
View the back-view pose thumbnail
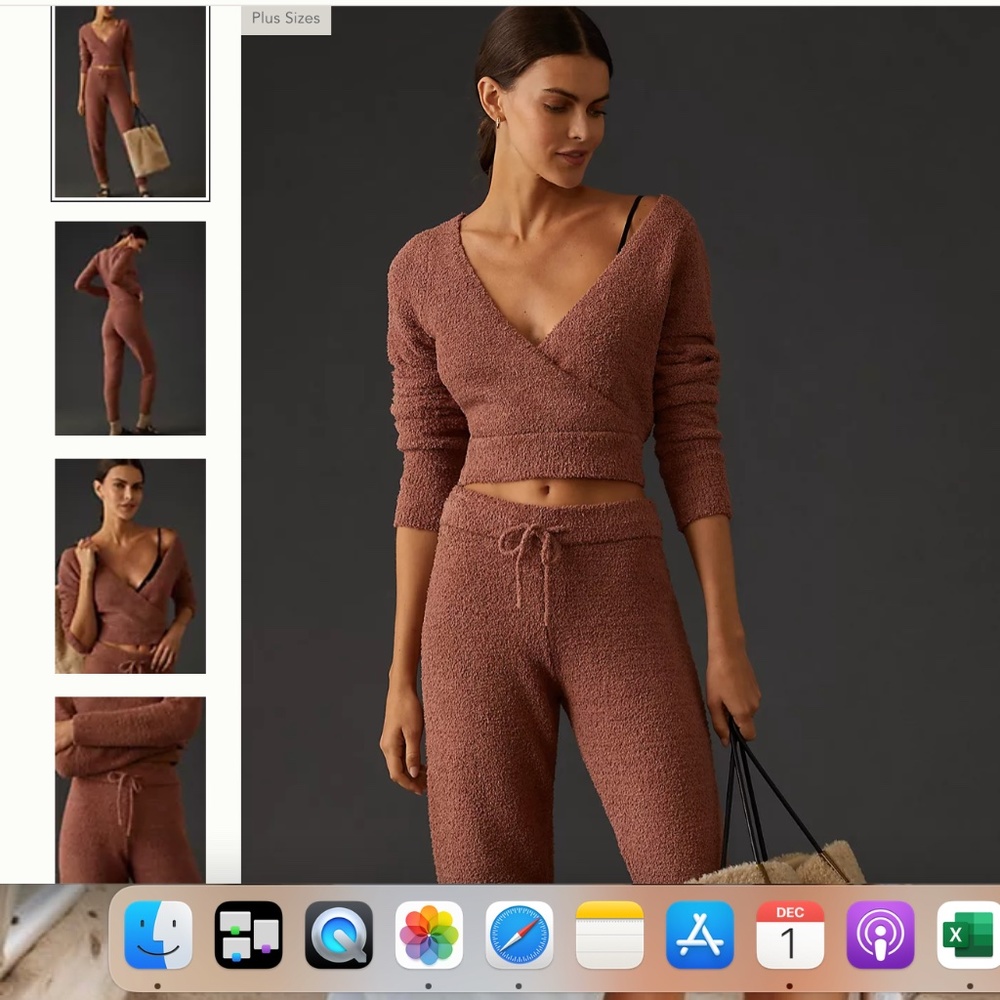(129, 330)
